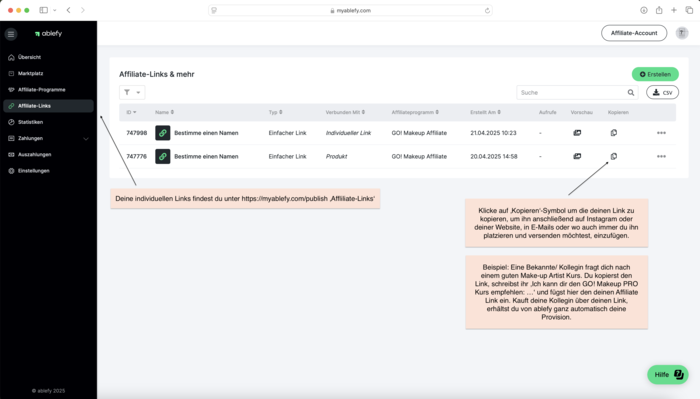This screenshot has height=399, width=700.
Task: Sort by Erstellt Am column
Action: point(485,112)
